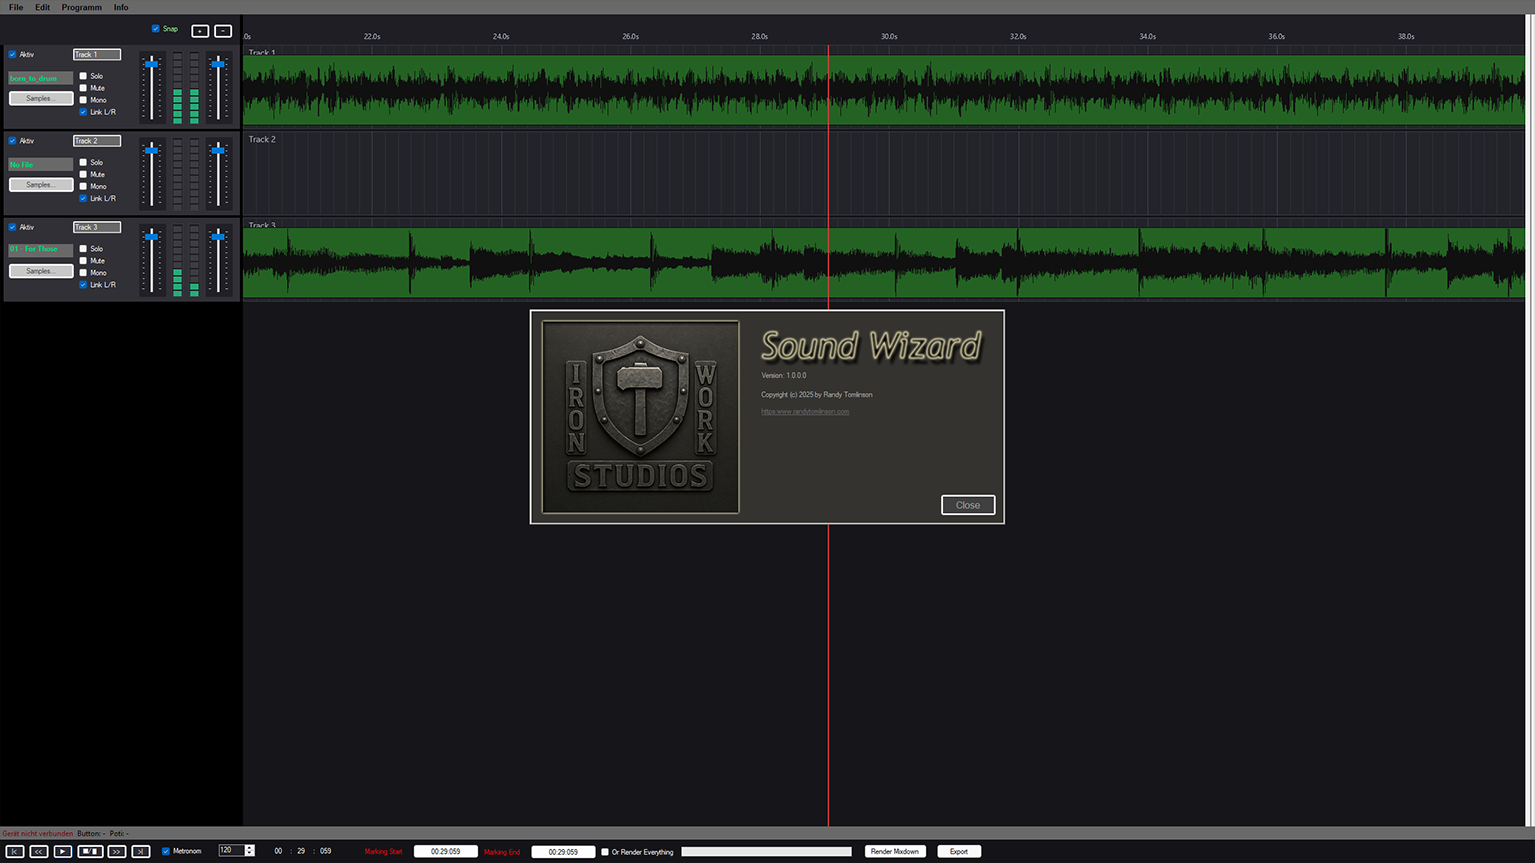Viewport: 1535px width, 863px height.
Task: Open the Edit menu
Action: point(42,7)
